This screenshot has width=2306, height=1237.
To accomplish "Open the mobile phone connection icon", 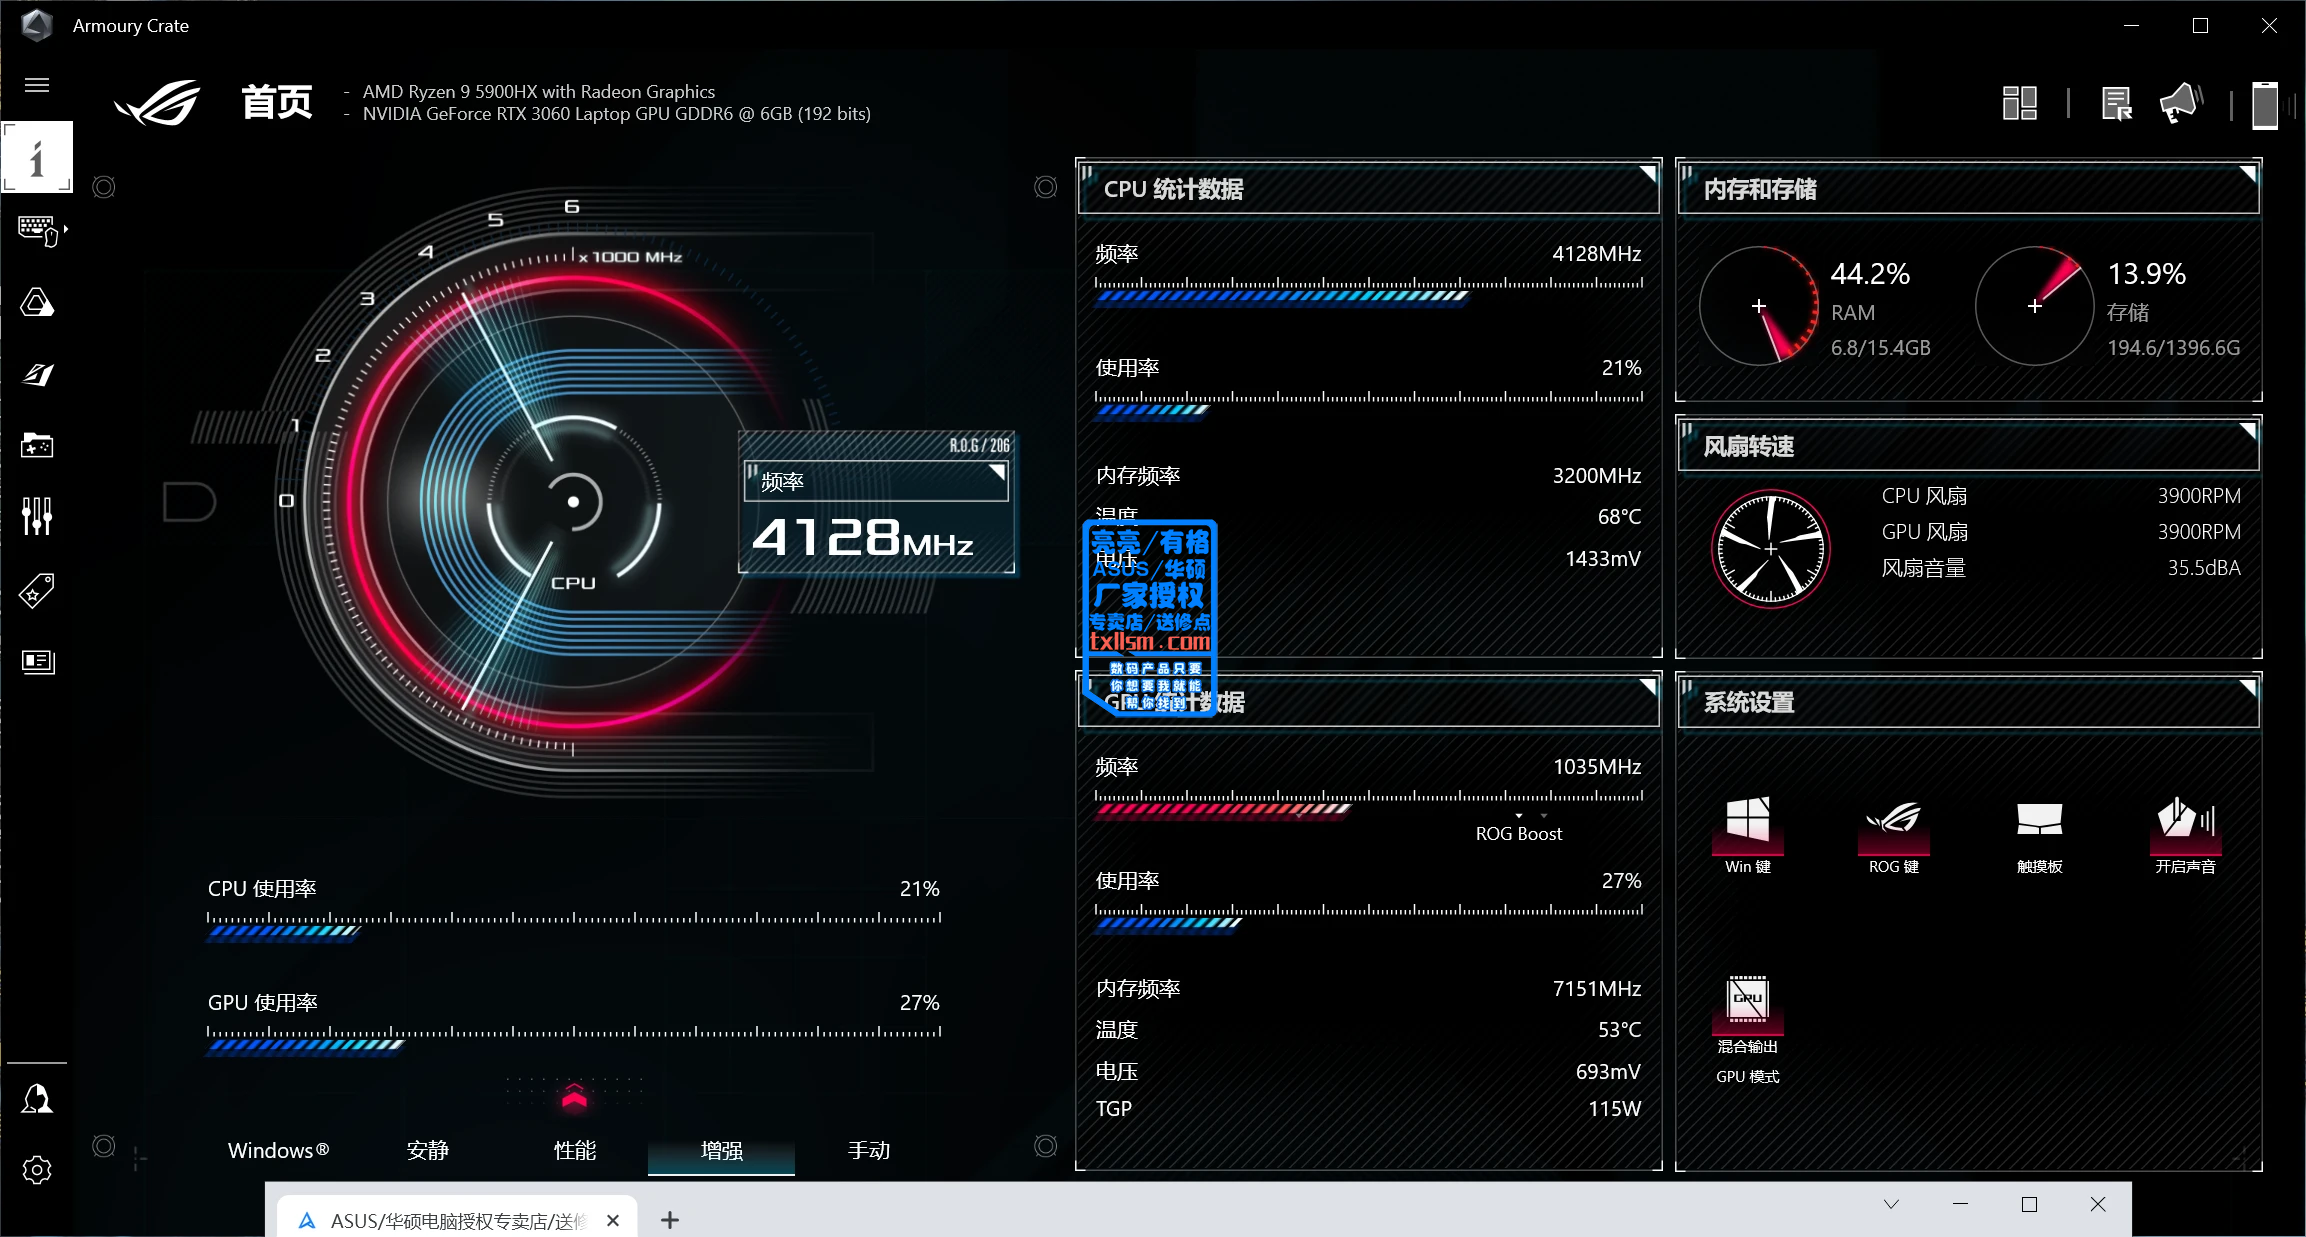I will pyautogui.click(x=2265, y=105).
